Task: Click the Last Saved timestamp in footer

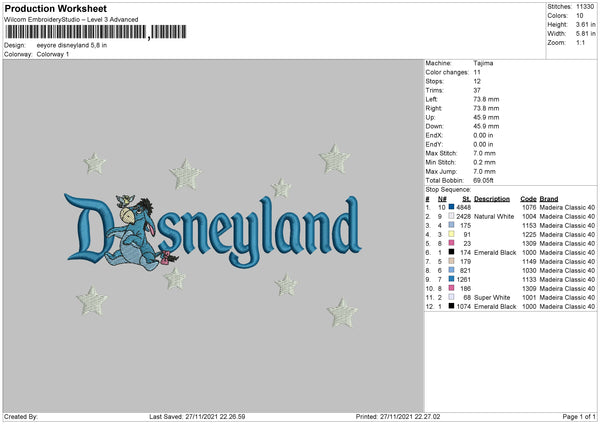Action: [x=197, y=417]
